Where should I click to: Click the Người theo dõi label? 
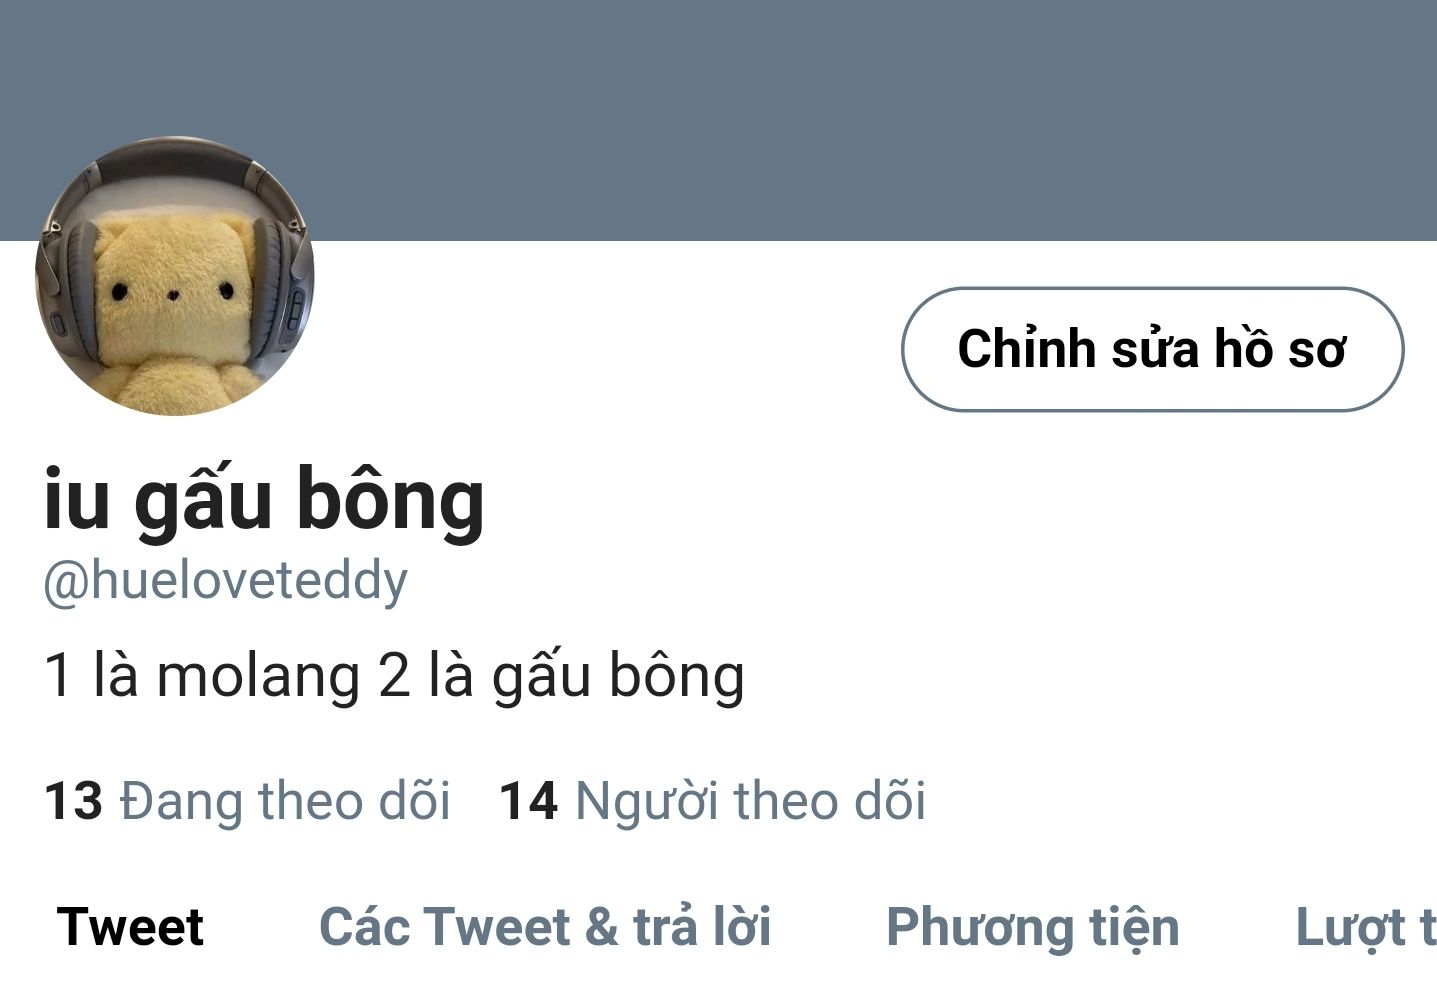tap(750, 801)
